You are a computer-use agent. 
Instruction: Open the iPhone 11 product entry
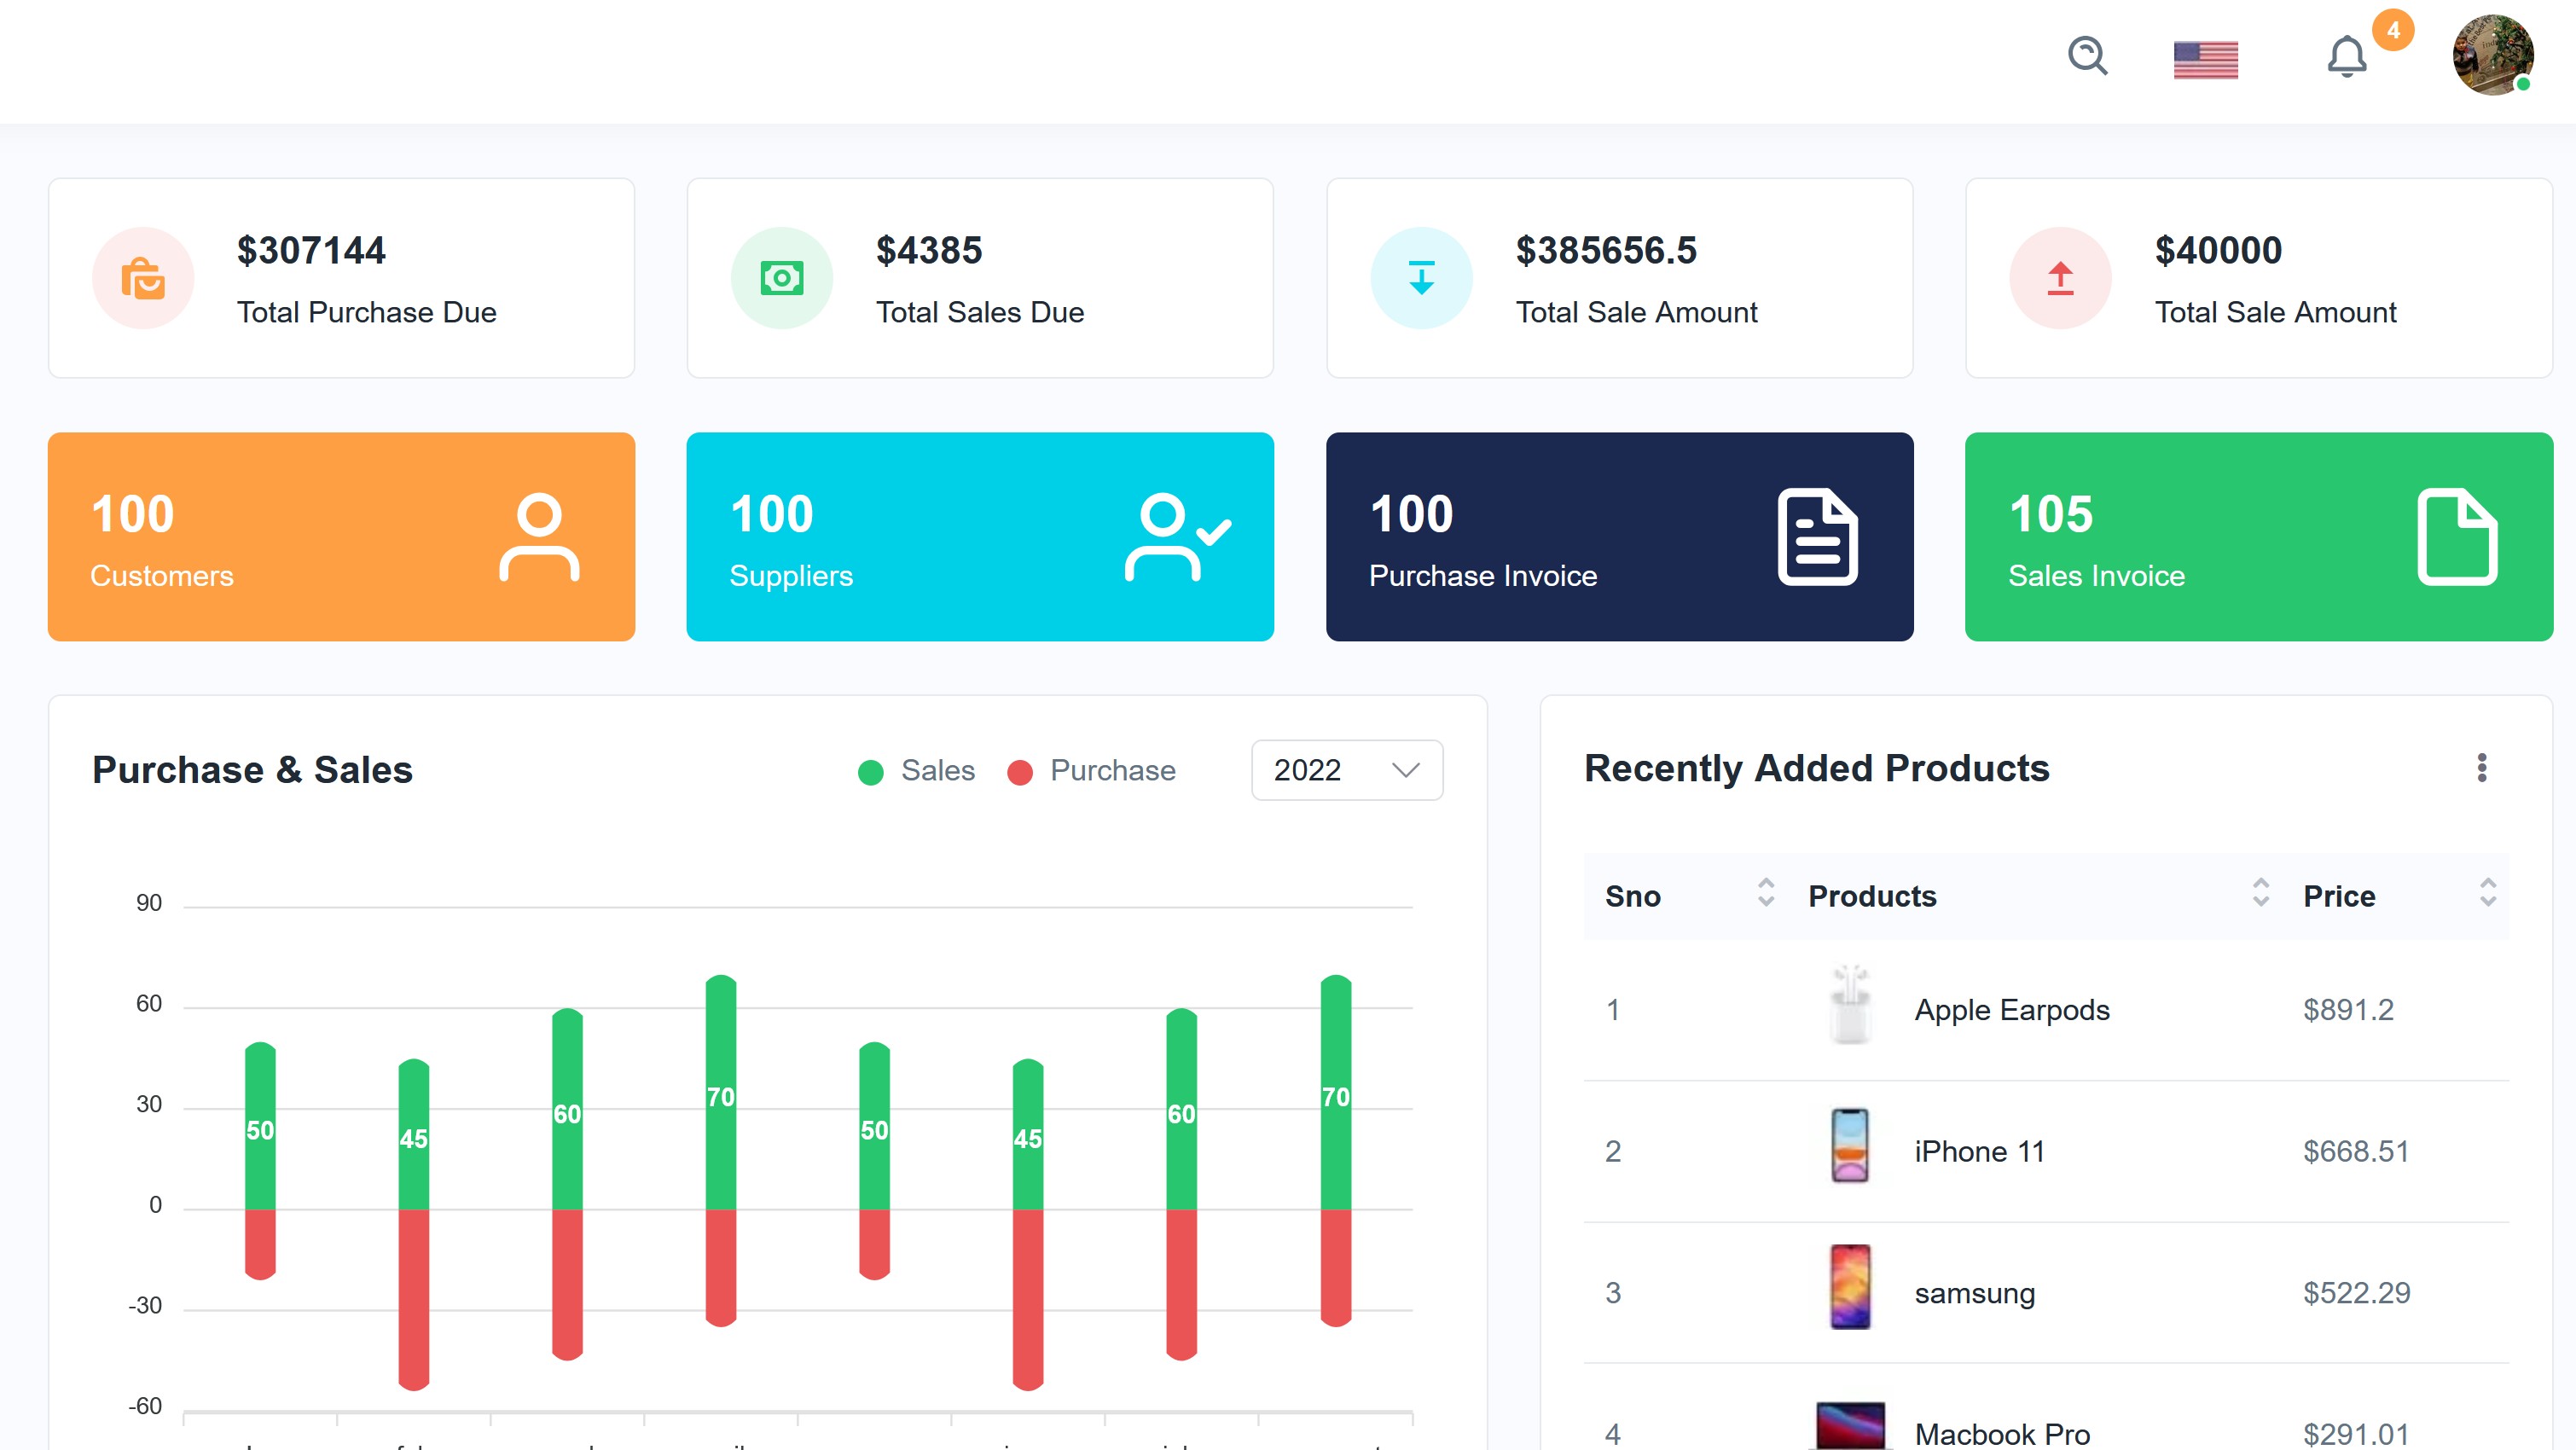(x=1978, y=1151)
